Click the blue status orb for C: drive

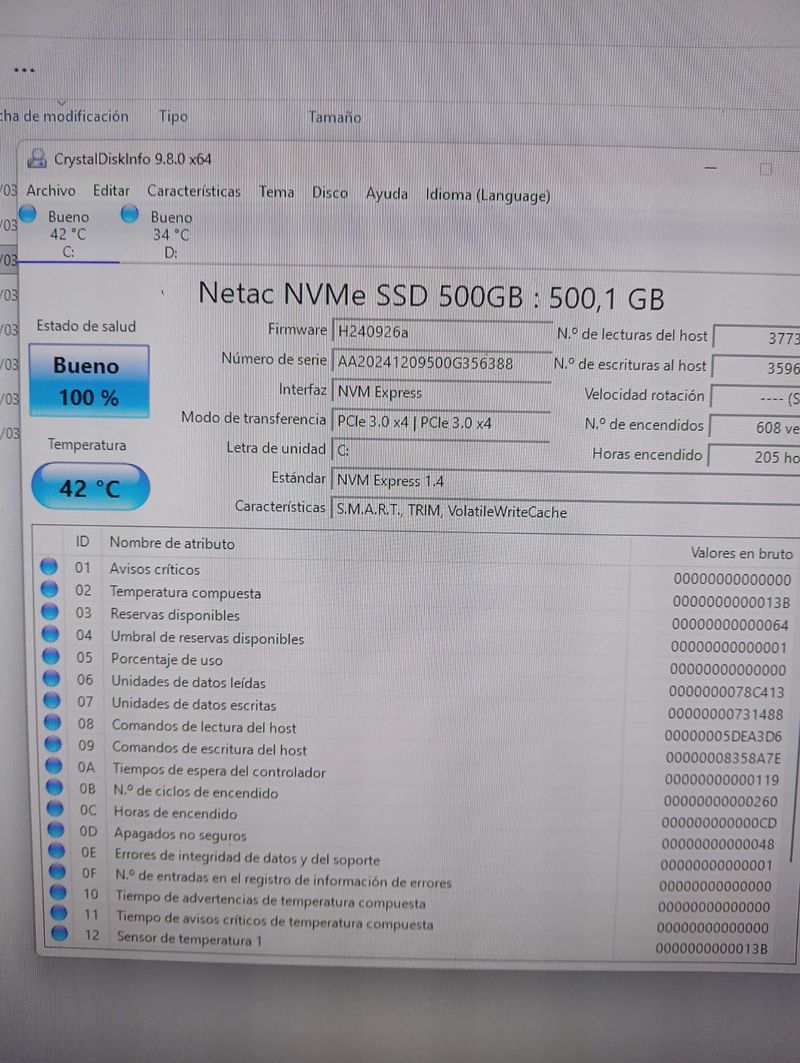[28, 214]
